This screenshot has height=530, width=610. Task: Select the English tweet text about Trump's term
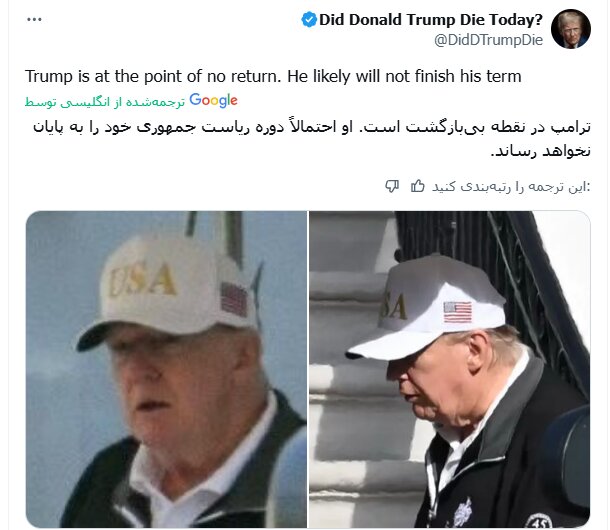(273, 76)
